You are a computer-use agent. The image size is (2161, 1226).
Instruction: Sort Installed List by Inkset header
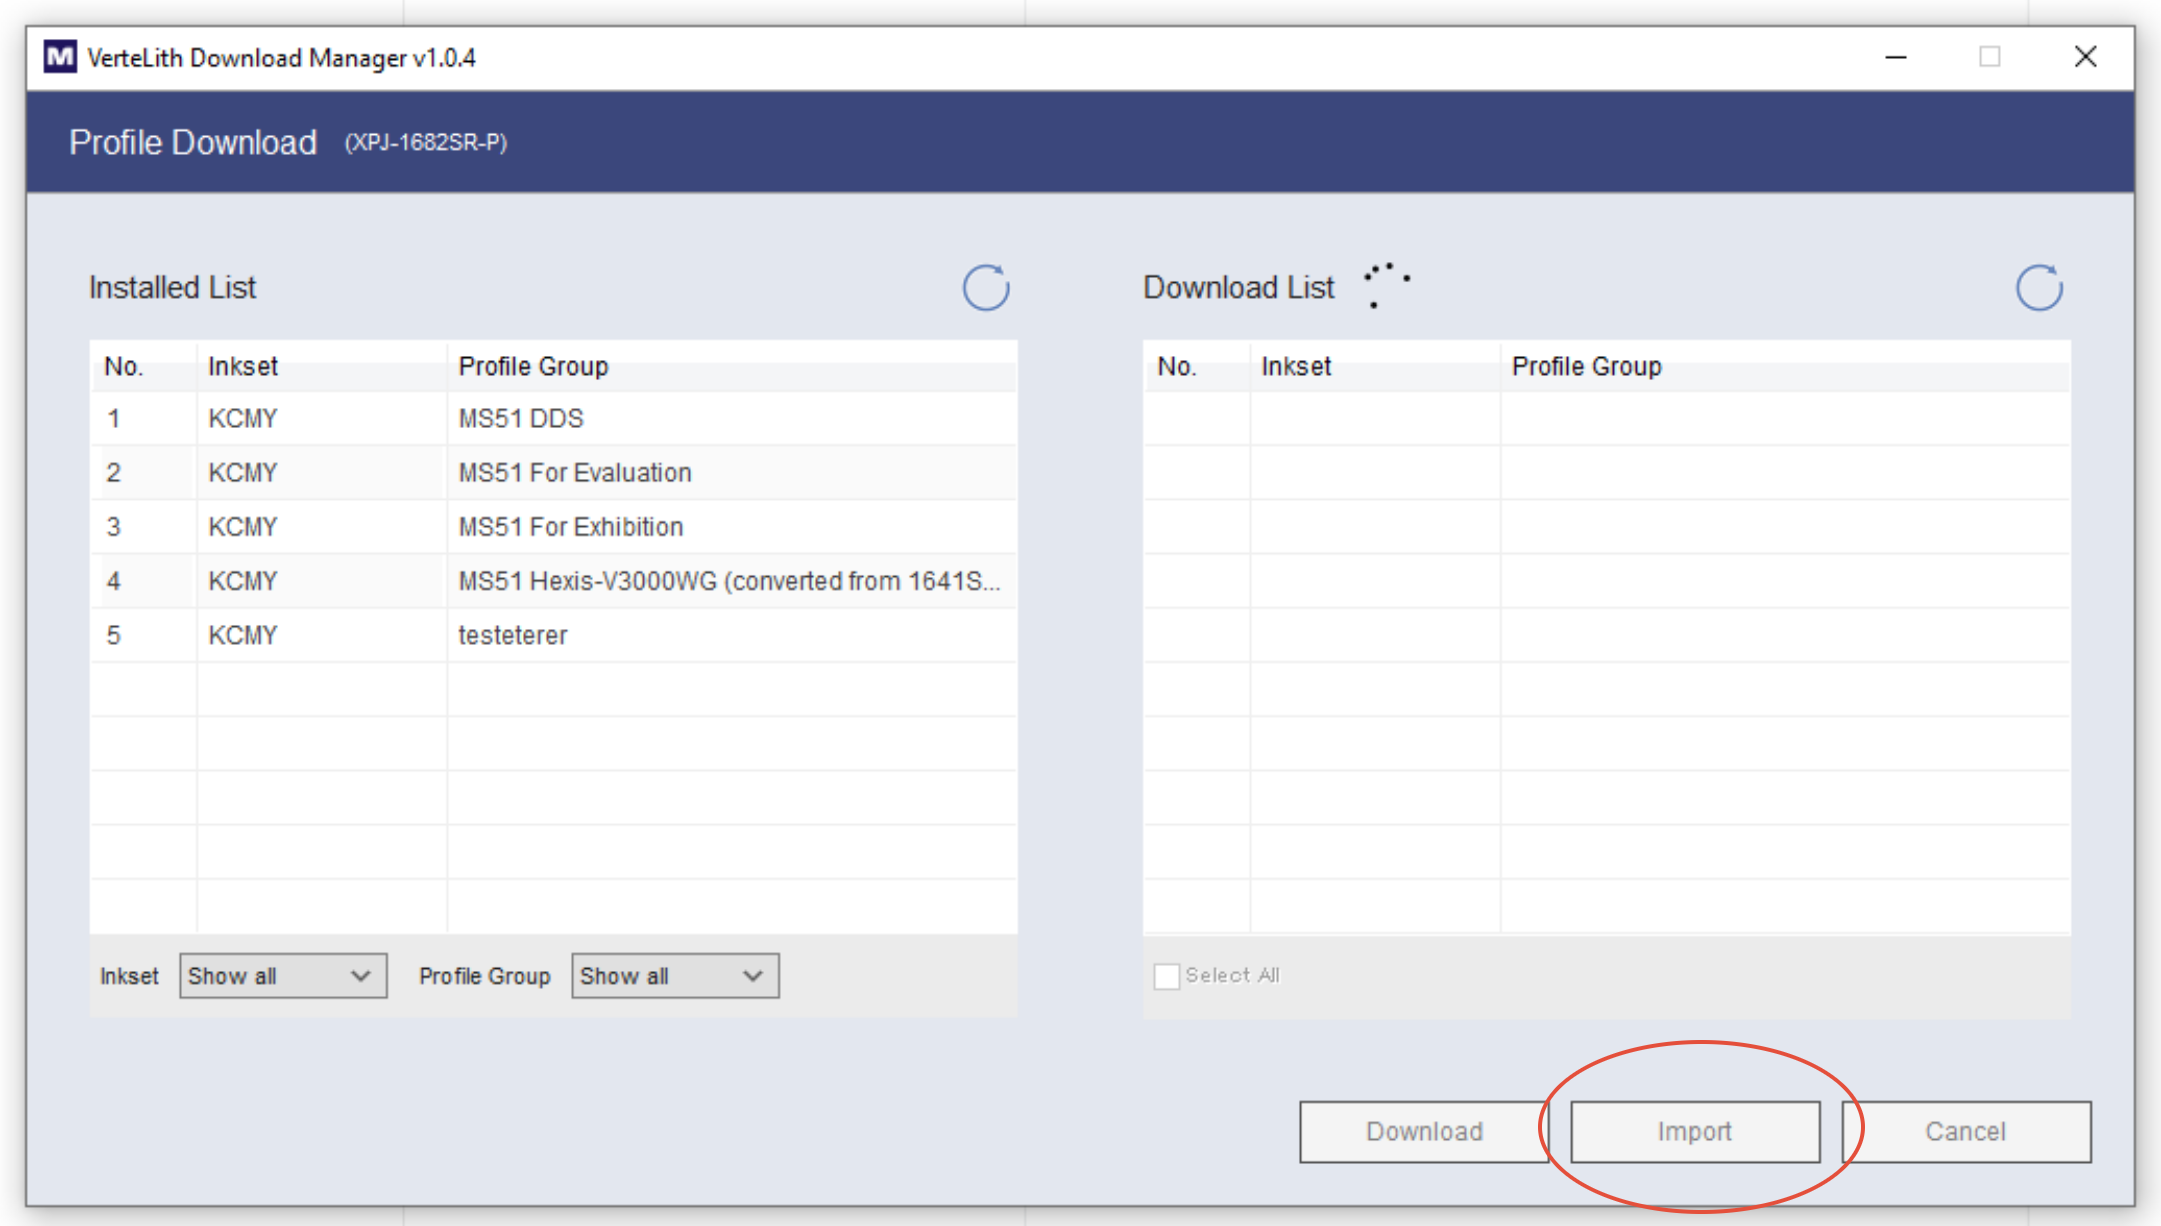pyautogui.click(x=243, y=366)
